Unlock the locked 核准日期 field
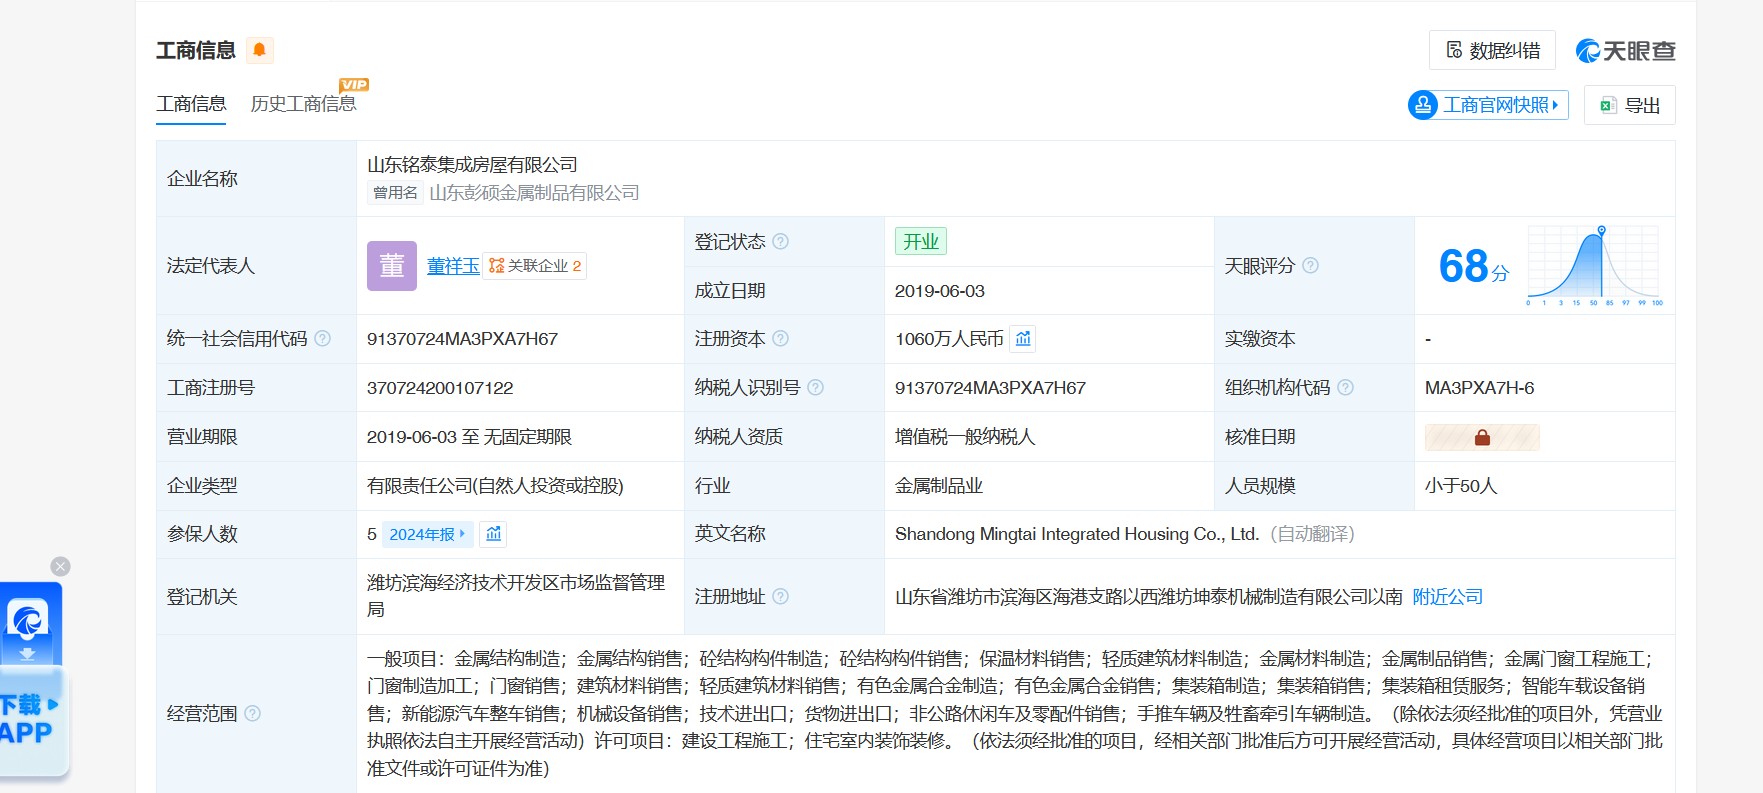The height and width of the screenshot is (793, 1763). tap(1482, 437)
